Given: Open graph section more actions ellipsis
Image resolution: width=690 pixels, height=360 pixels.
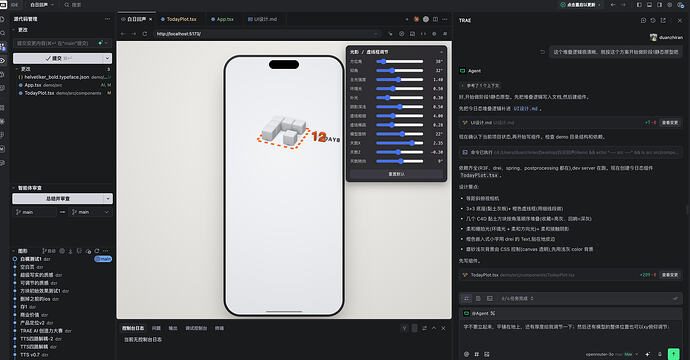Looking at the screenshot, I should pos(106,251).
